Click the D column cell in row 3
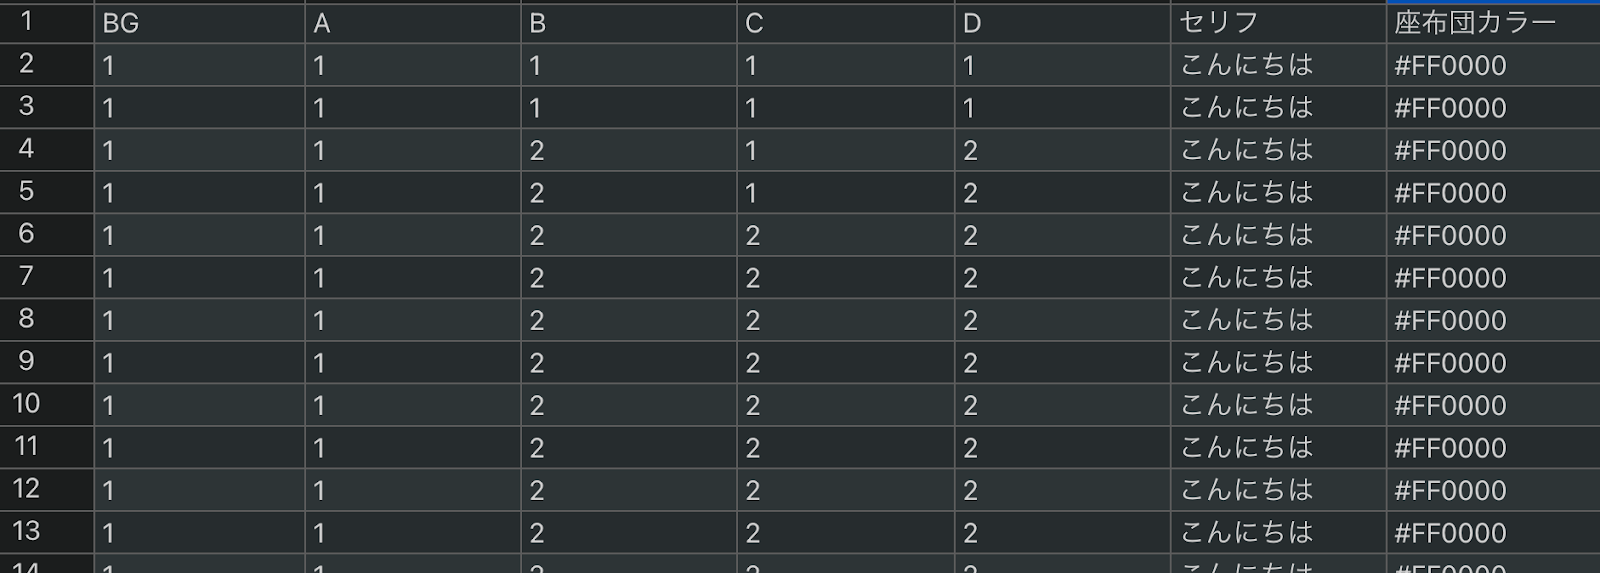Screen dimensions: 1600x573 [1061, 107]
